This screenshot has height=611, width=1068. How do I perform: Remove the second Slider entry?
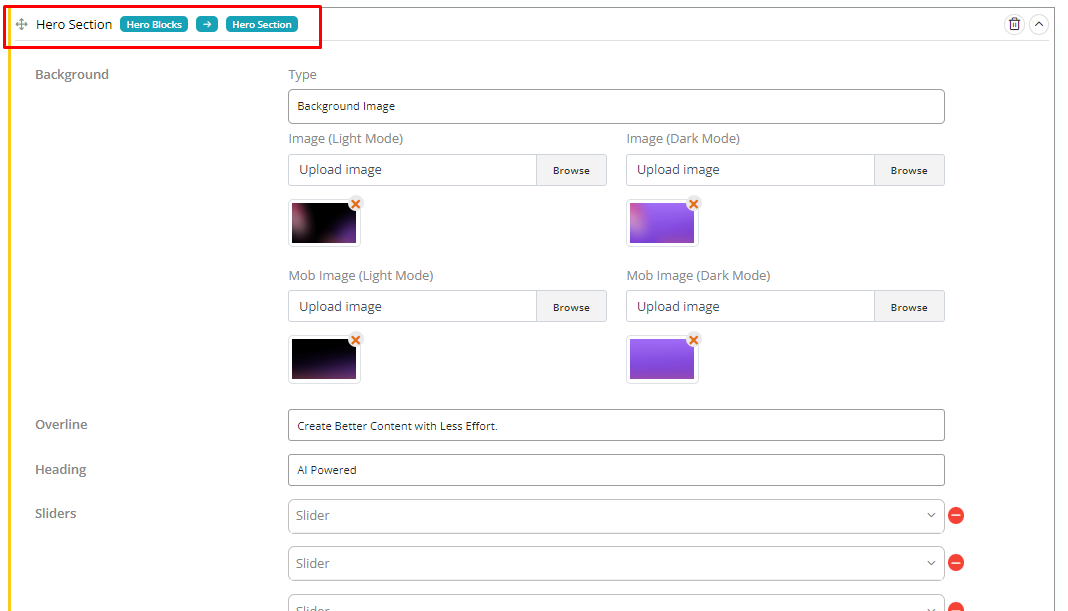pos(955,563)
